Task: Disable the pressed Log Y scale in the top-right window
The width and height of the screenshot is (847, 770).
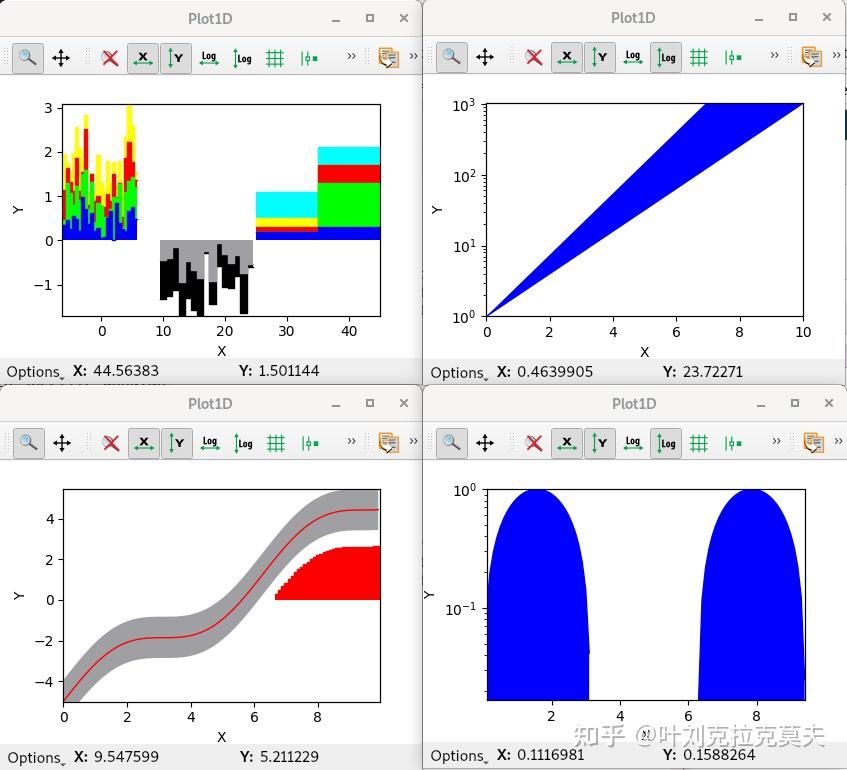Action: (x=666, y=57)
